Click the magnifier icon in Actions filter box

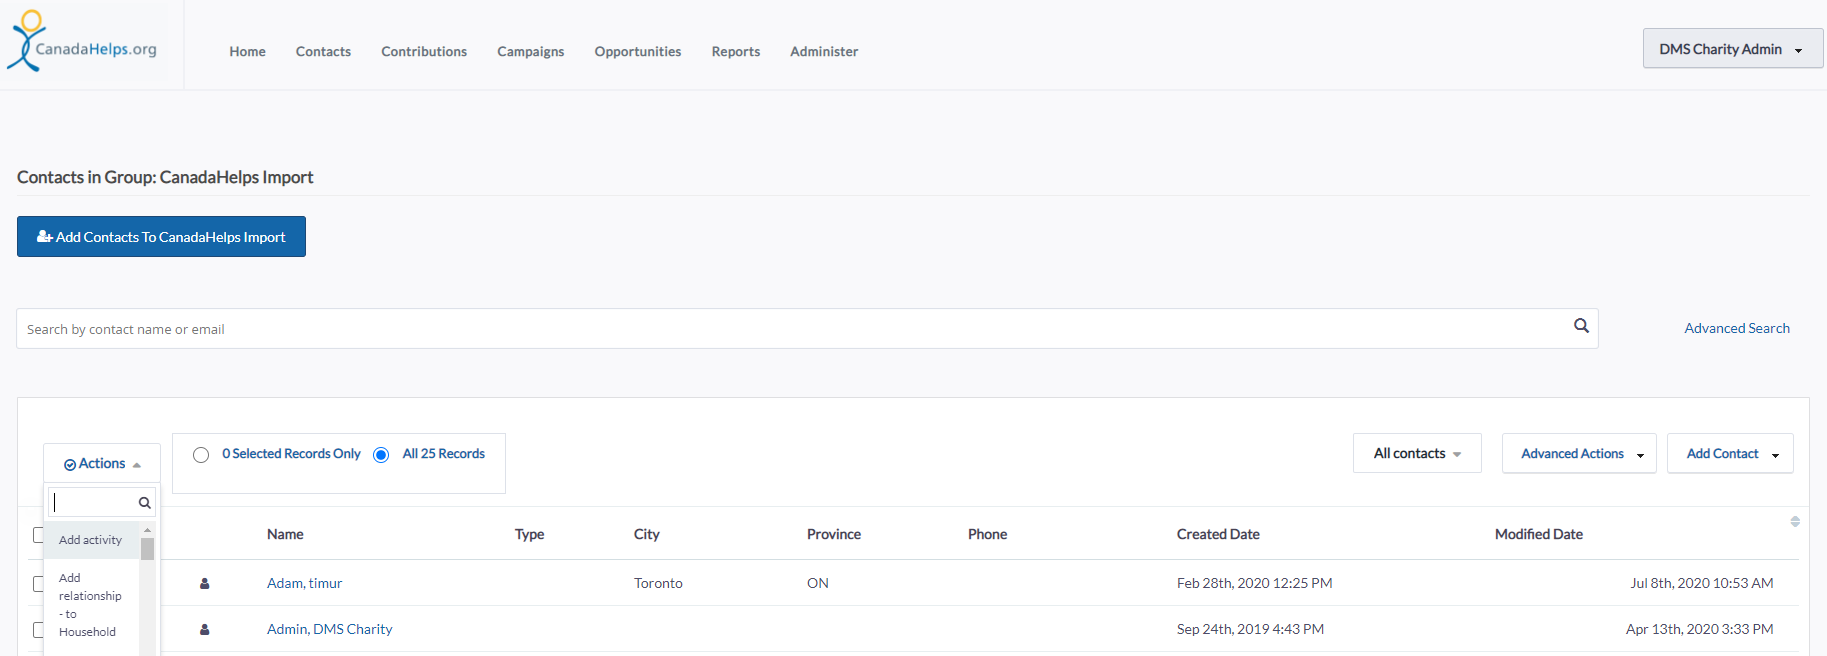(x=145, y=503)
